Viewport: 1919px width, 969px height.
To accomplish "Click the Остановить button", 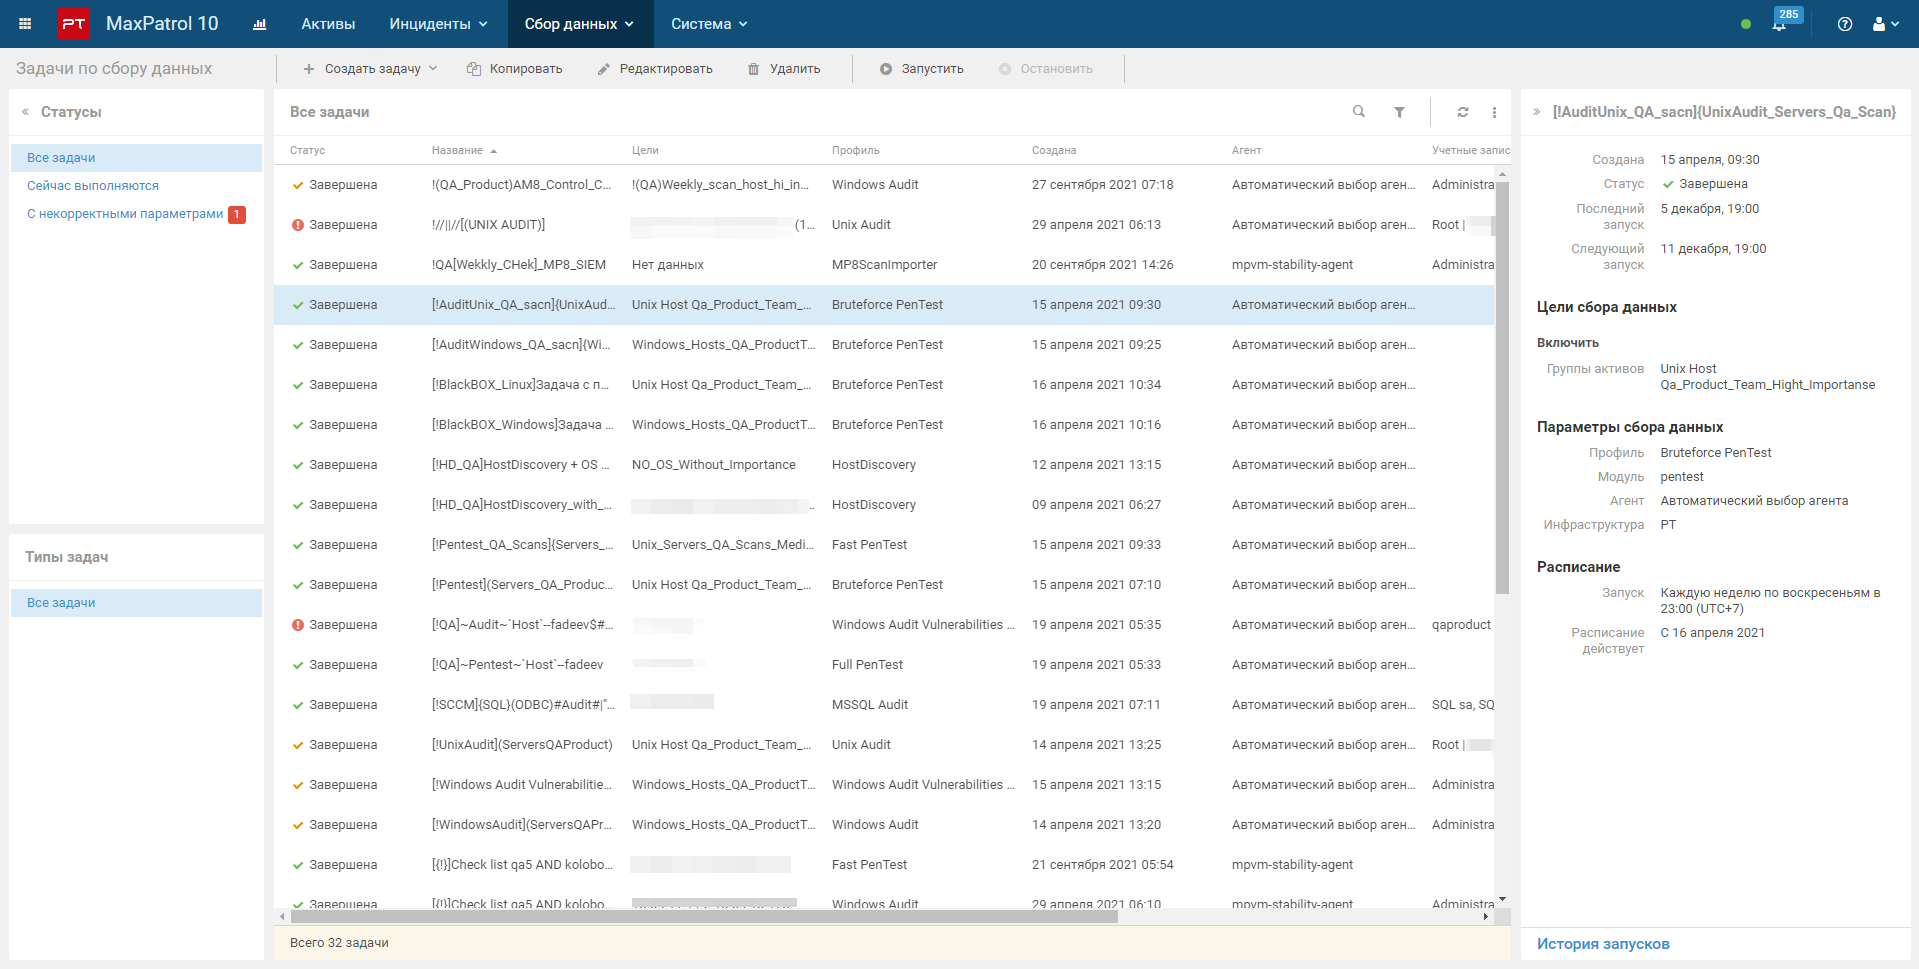I will (x=1046, y=69).
